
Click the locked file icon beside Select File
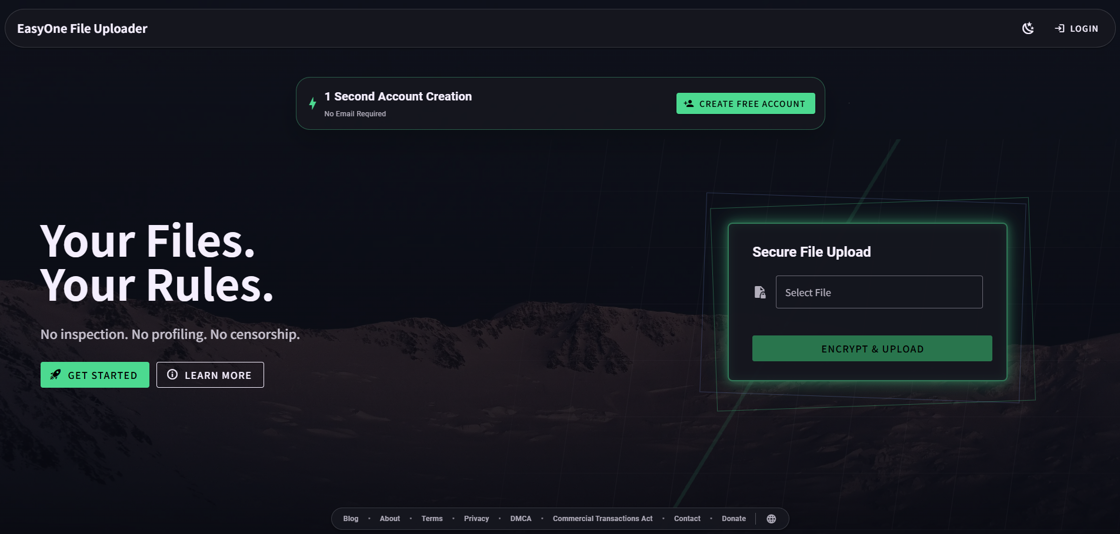coord(760,292)
